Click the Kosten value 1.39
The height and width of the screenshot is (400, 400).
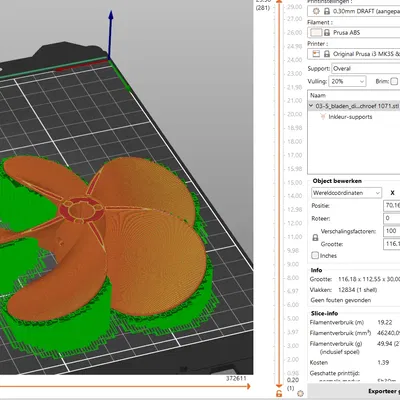click(x=383, y=362)
